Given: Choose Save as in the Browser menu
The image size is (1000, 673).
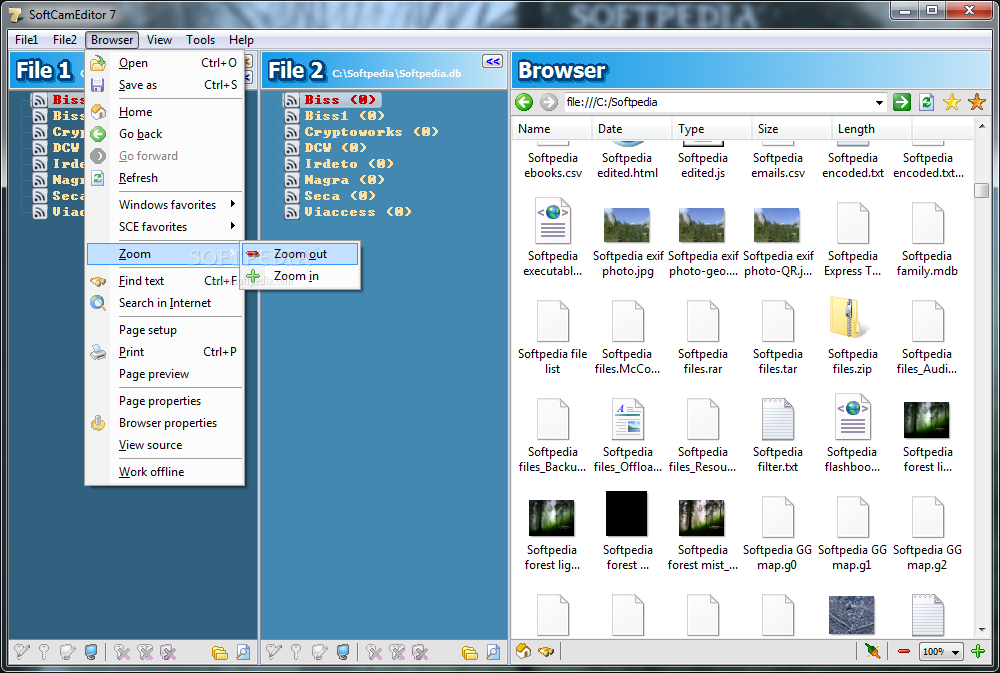Looking at the screenshot, I should 165,85.
